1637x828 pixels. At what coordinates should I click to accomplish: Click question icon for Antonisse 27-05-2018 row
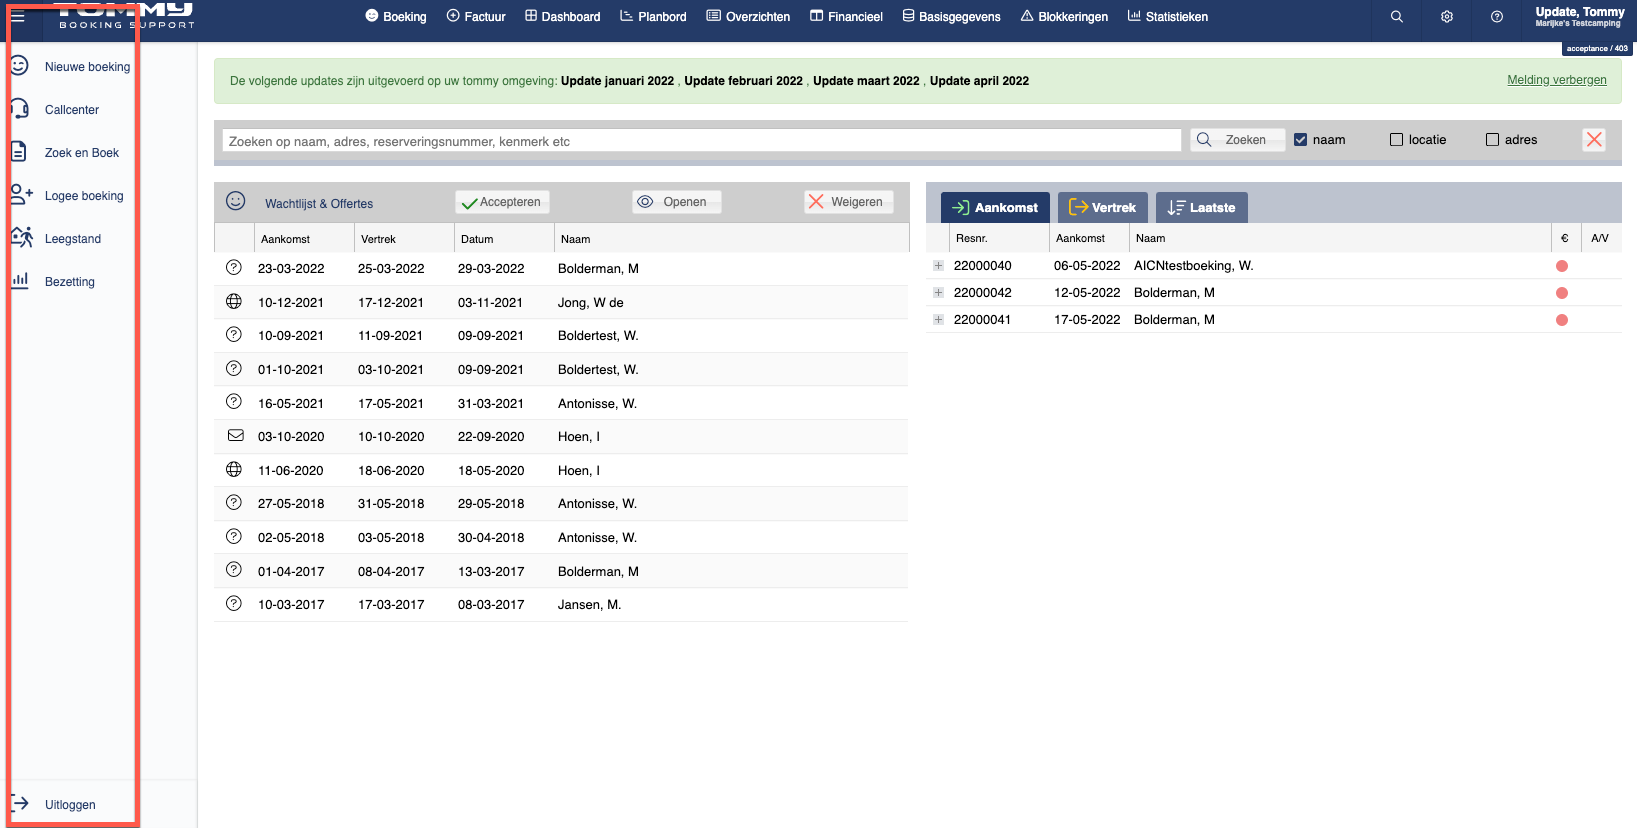tap(234, 503)
